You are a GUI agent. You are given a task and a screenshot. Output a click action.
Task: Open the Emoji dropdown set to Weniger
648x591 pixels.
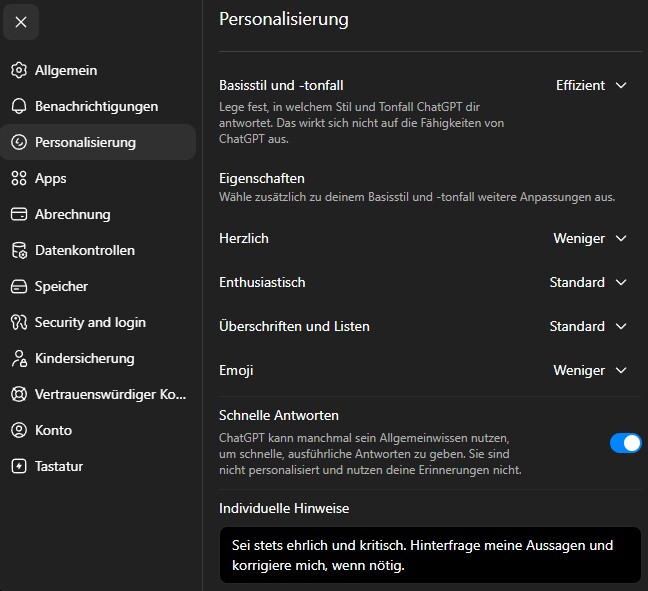[x=590, y=370]
